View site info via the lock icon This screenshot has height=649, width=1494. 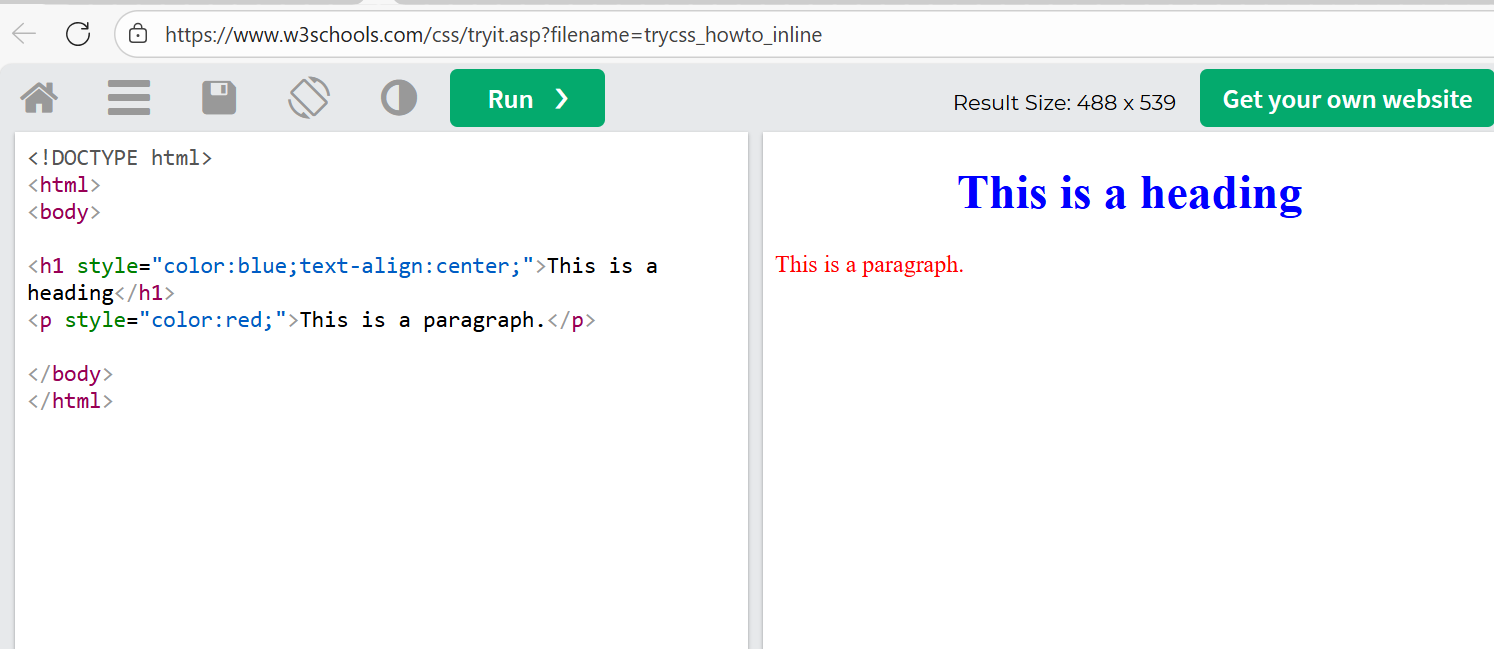(x=139, y=35)
